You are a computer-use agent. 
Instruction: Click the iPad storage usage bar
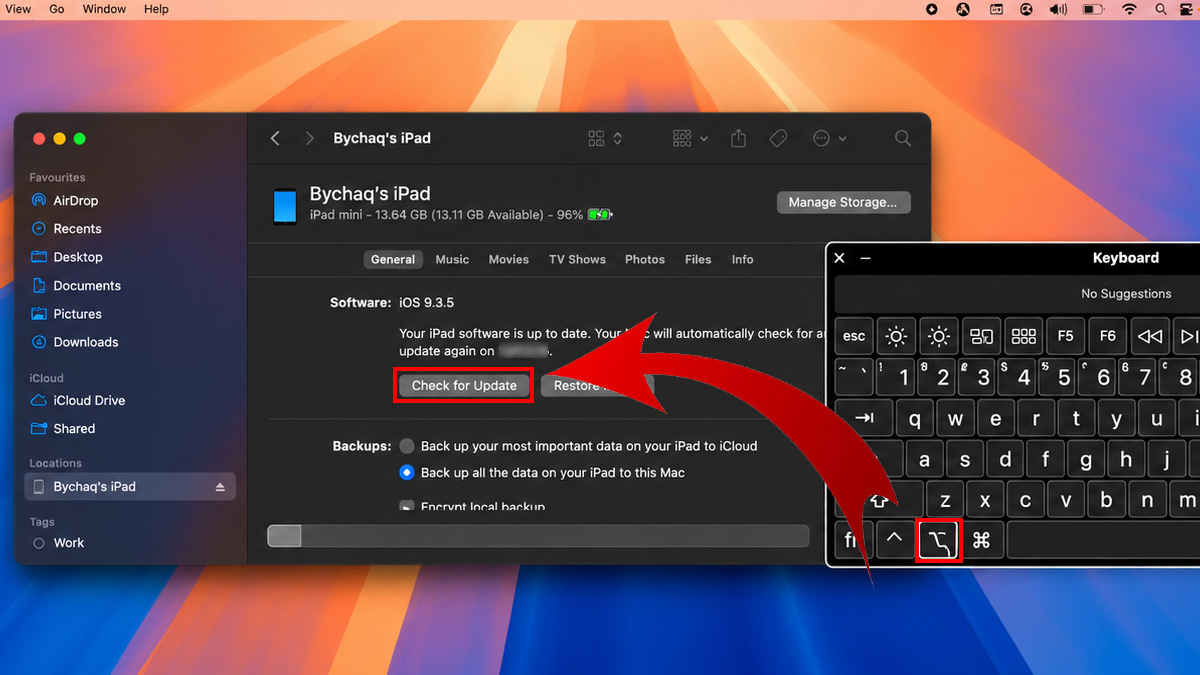[538, 536]
